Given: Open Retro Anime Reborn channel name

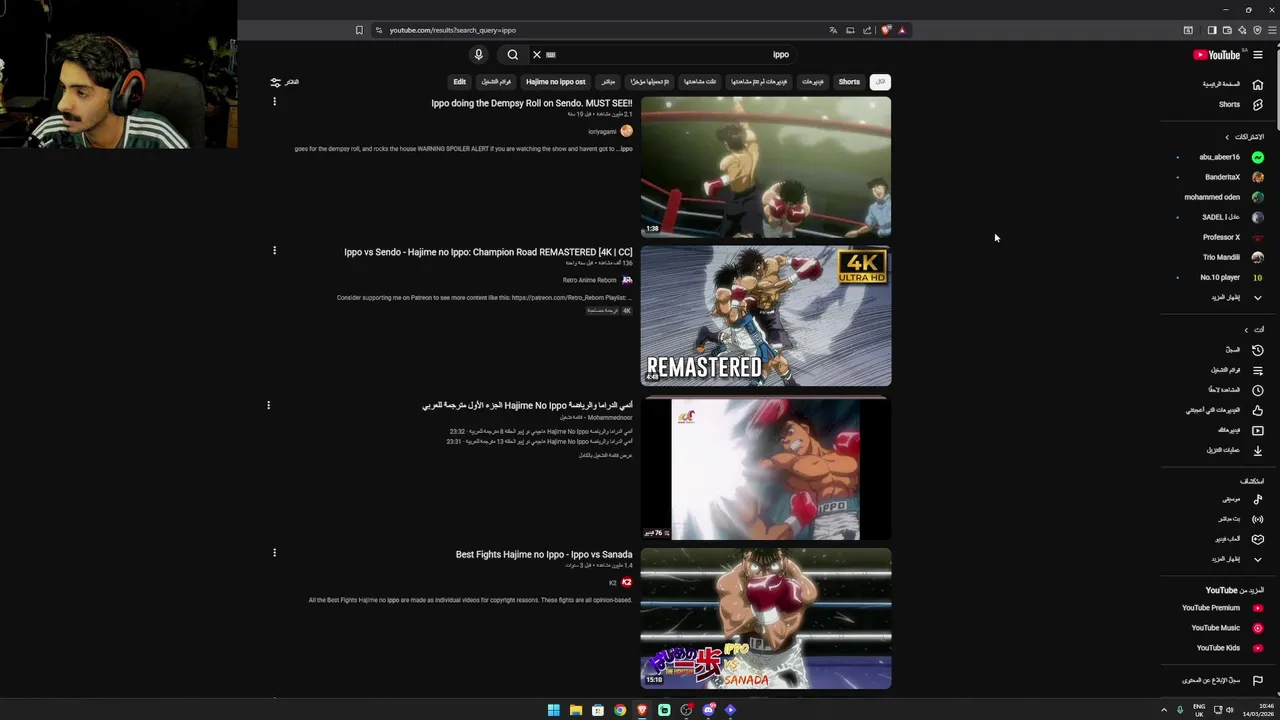Looking at the screenshot, I should tap(589, 280).
